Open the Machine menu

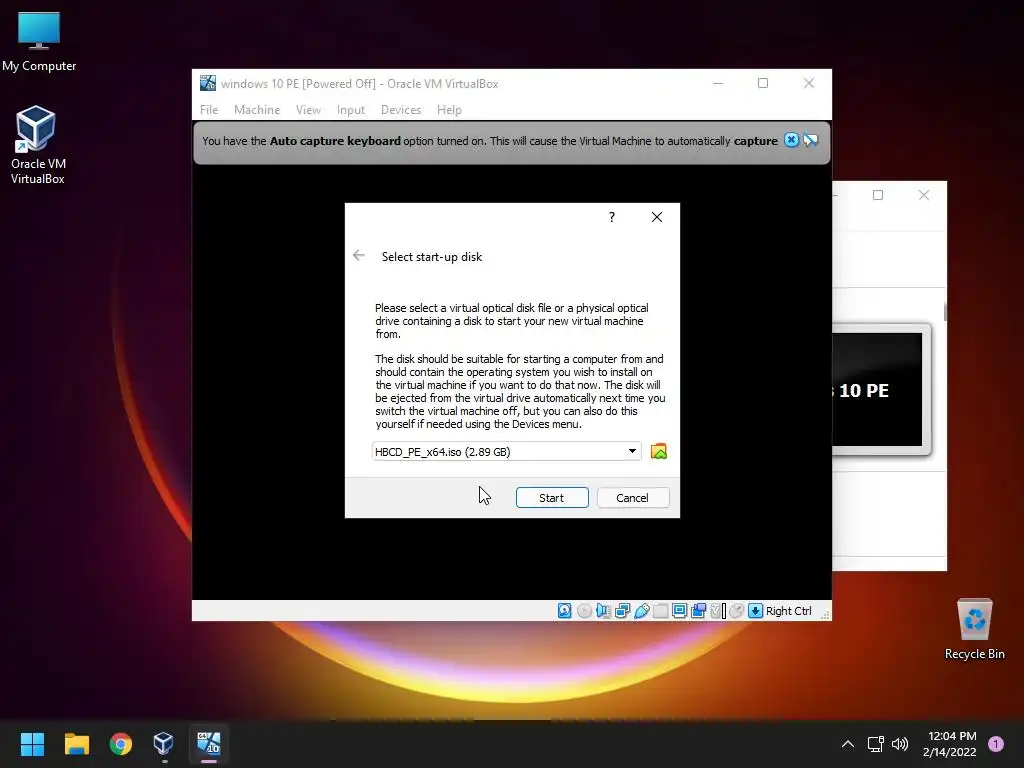(x=257, y=110)
